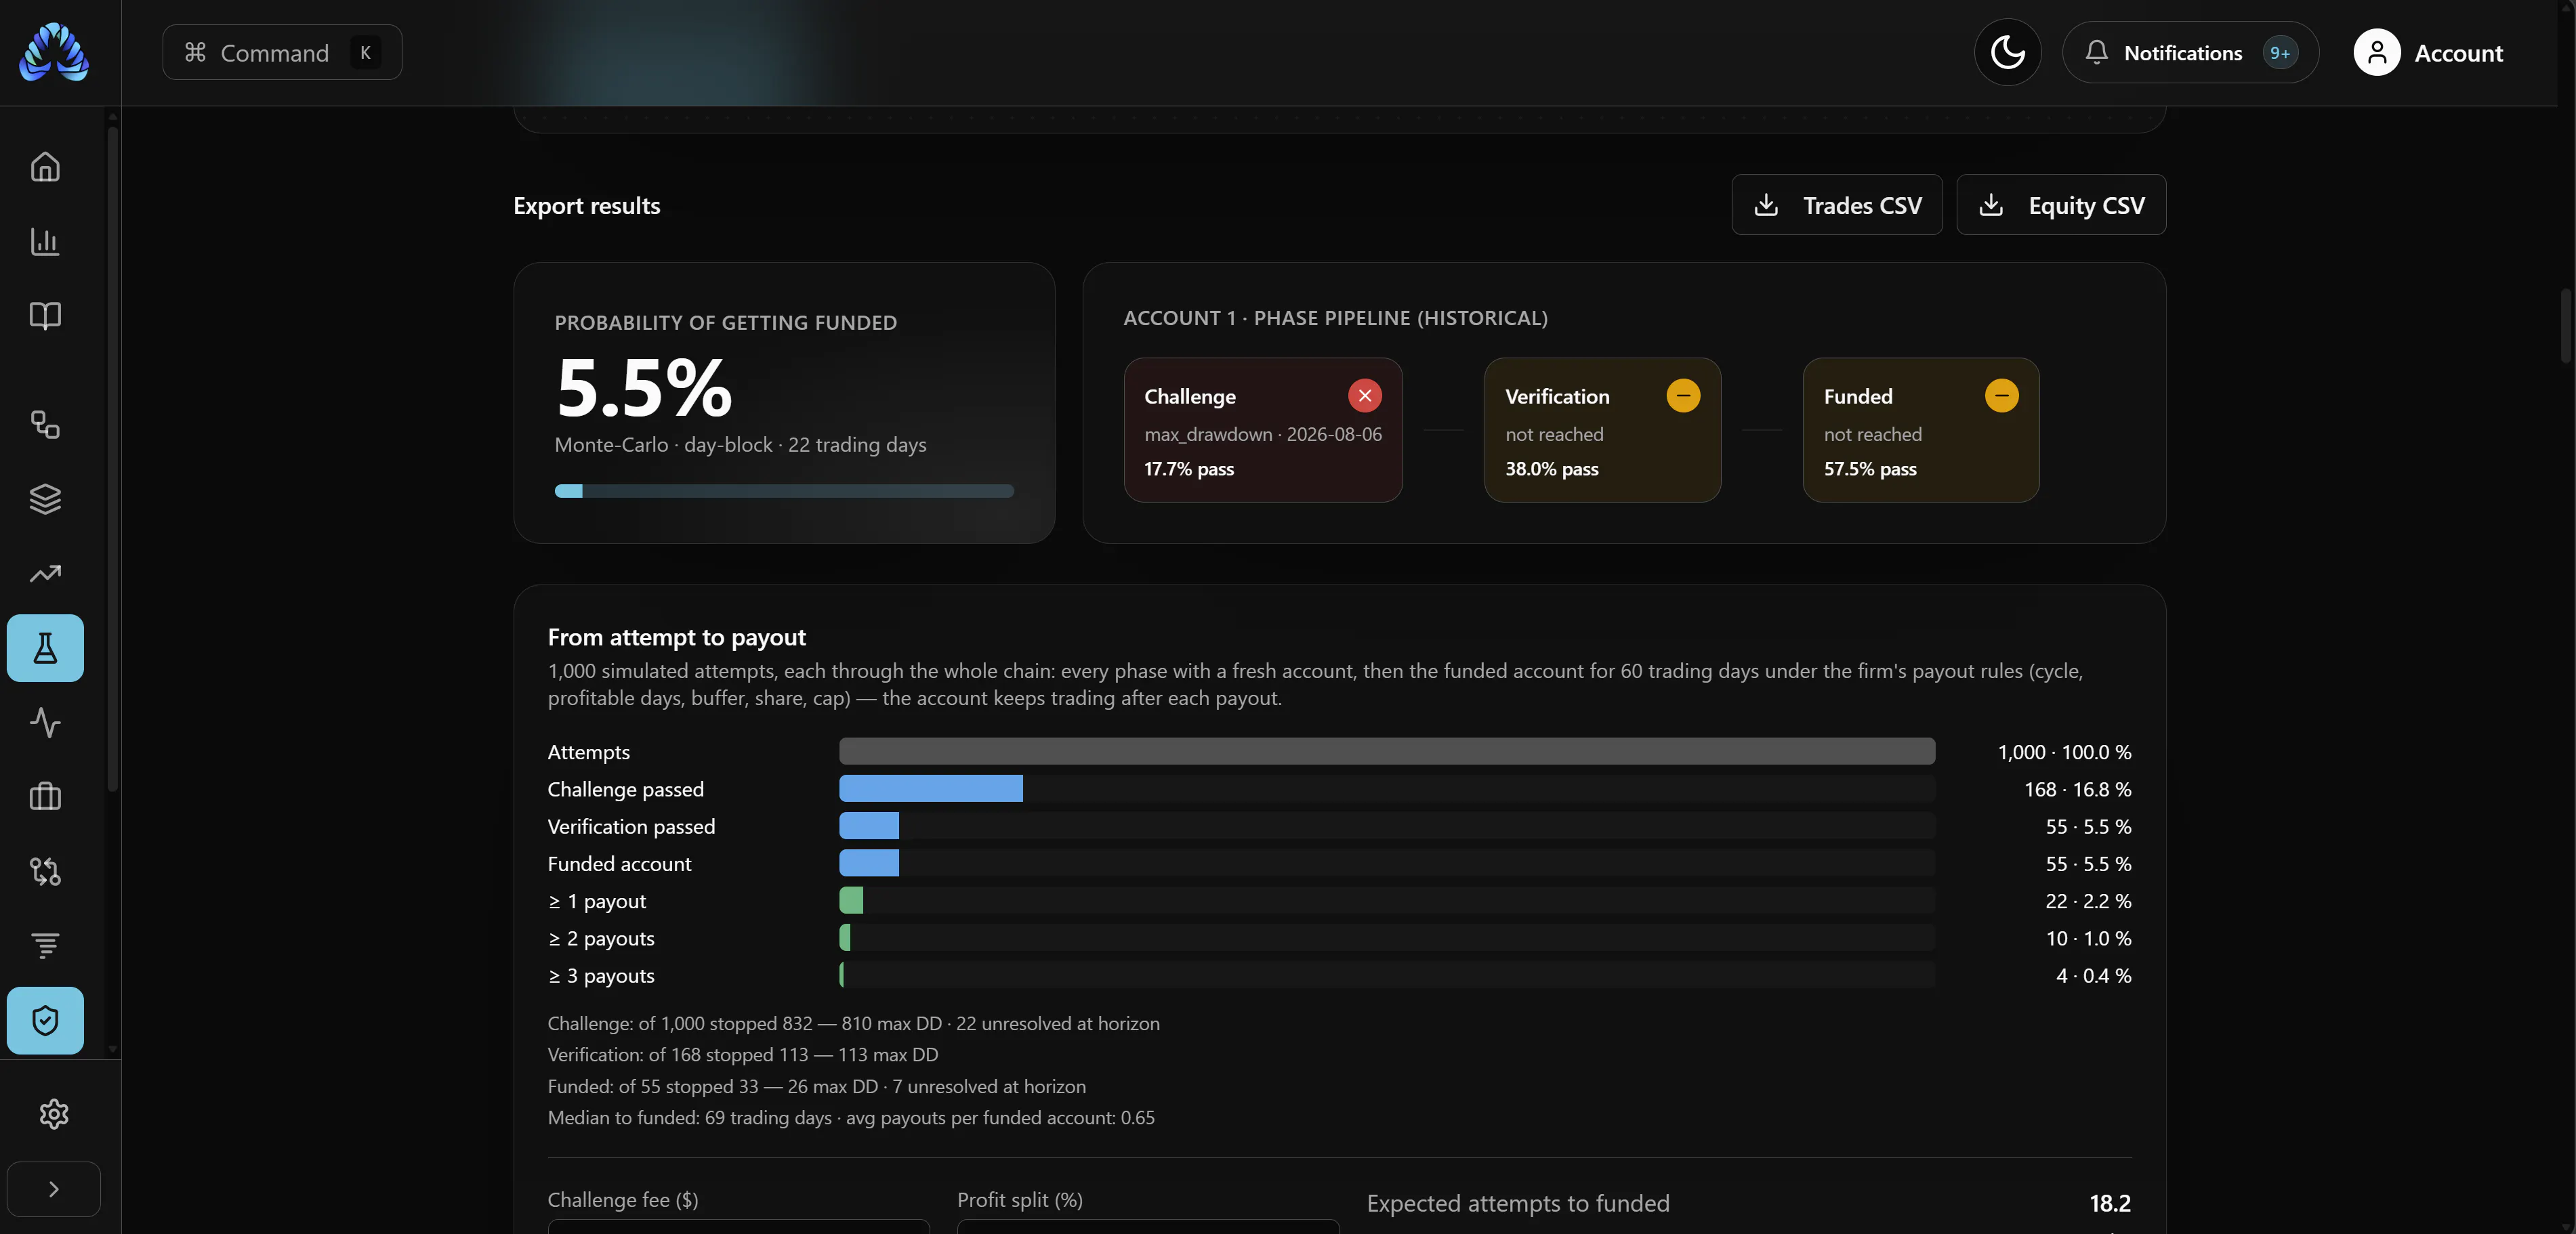The height and width of the screenshot is (1234, 2576).
Task: Click the red X status on Challenge card
Action: tap(1364, 395)
